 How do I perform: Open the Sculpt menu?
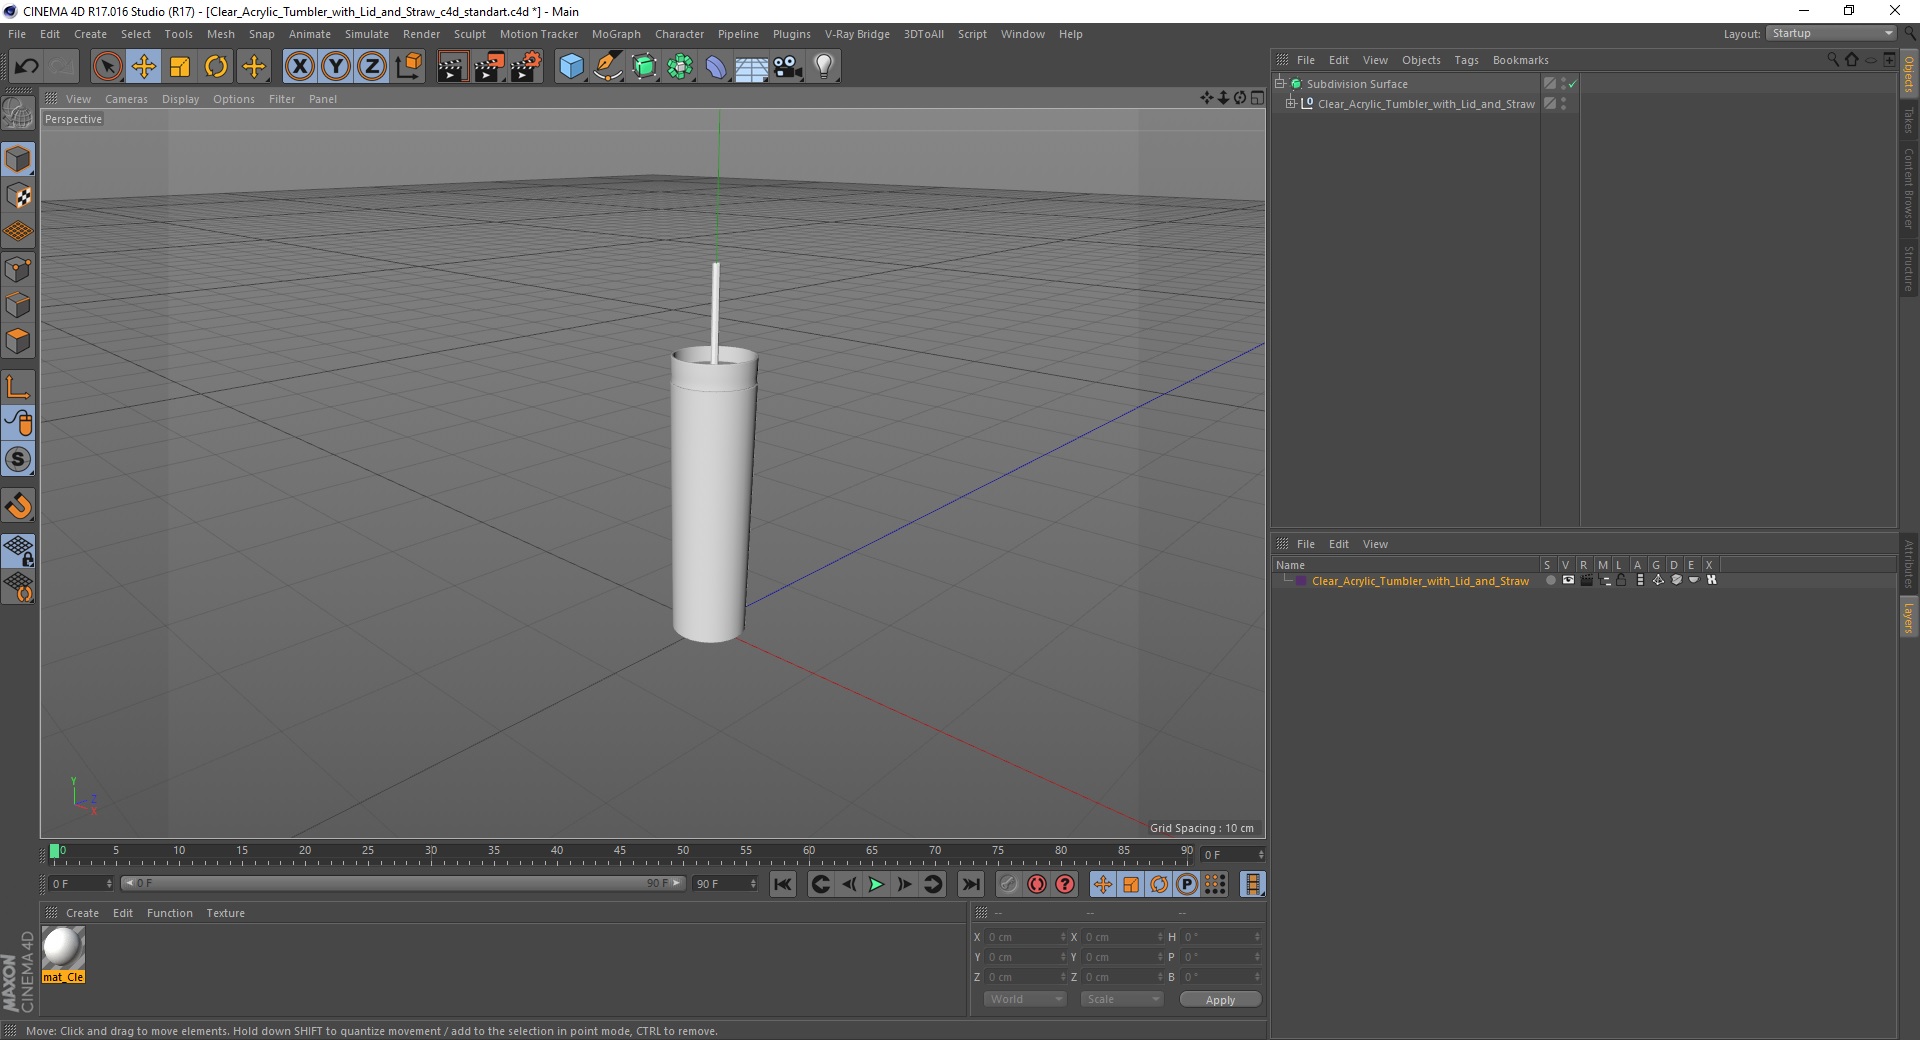[469, 34]
